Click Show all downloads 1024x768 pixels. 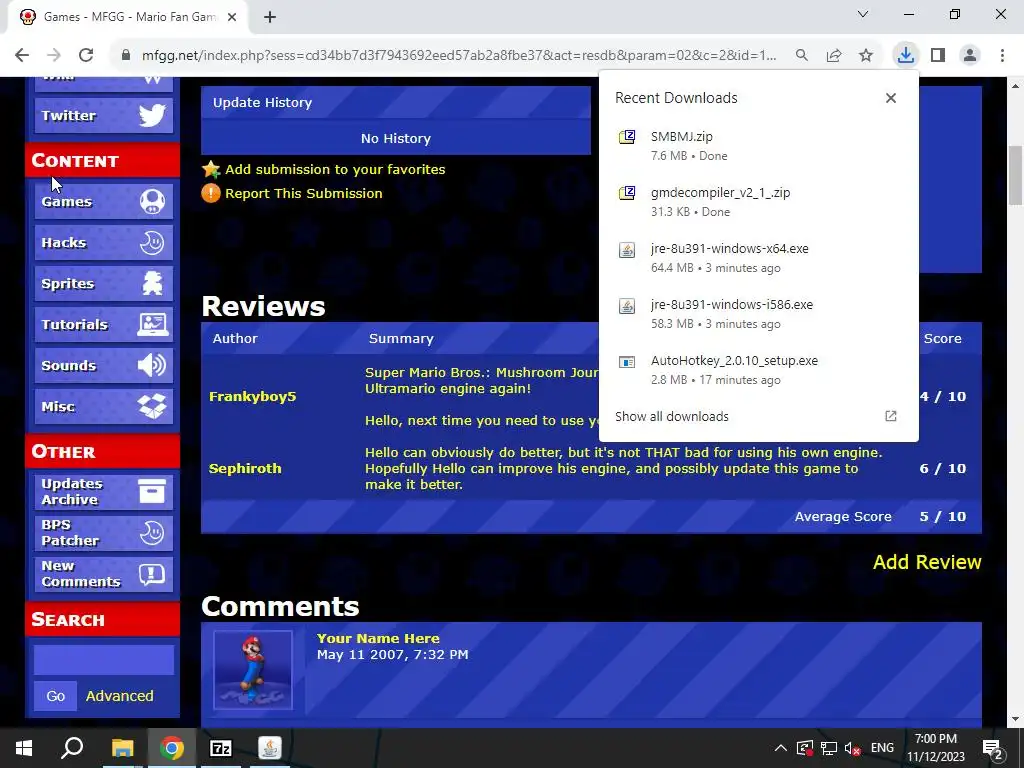[x=758, y=417]
